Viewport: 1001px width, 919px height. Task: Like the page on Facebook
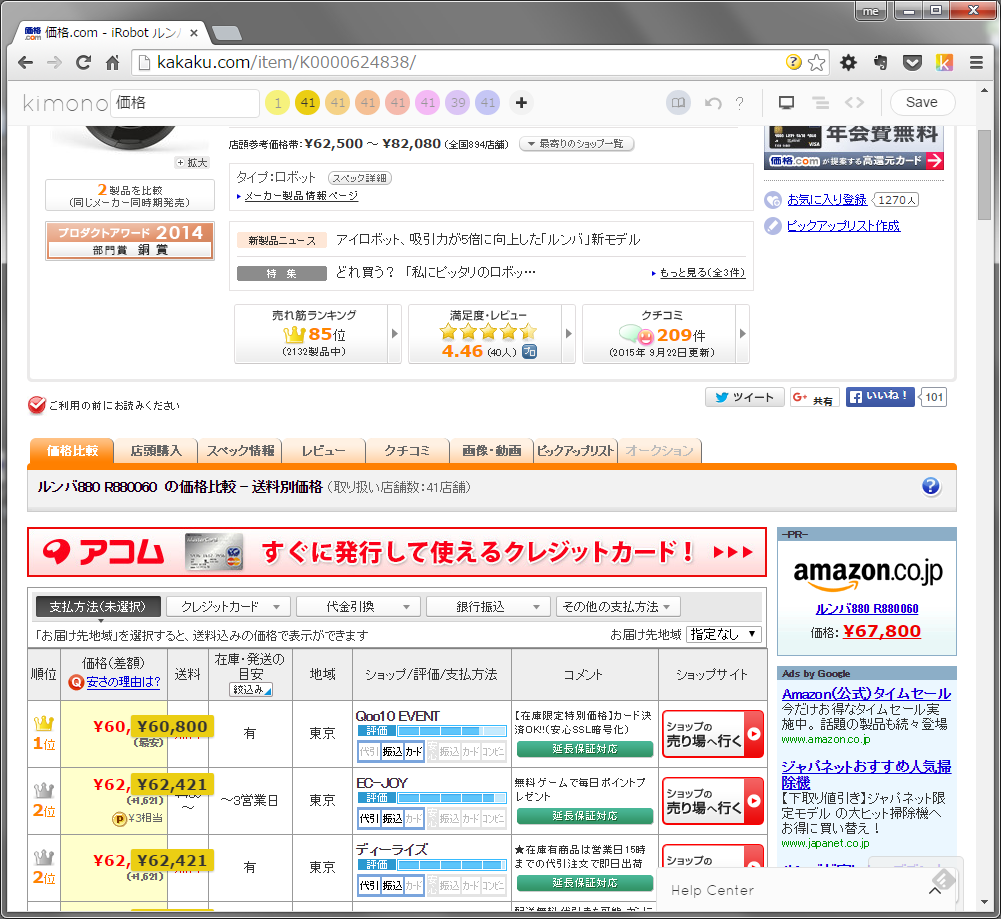[x=880, y=397]
